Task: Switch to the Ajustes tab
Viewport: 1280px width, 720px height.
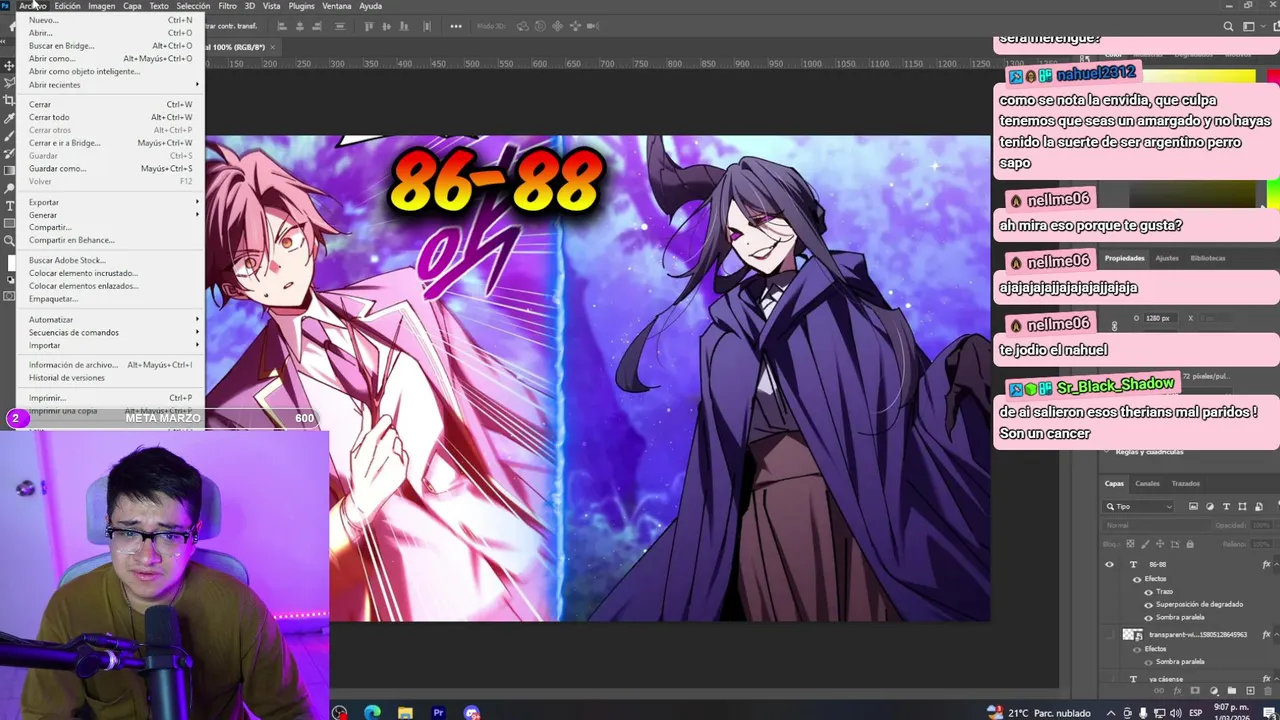Action: click(x=1167, y=258)
